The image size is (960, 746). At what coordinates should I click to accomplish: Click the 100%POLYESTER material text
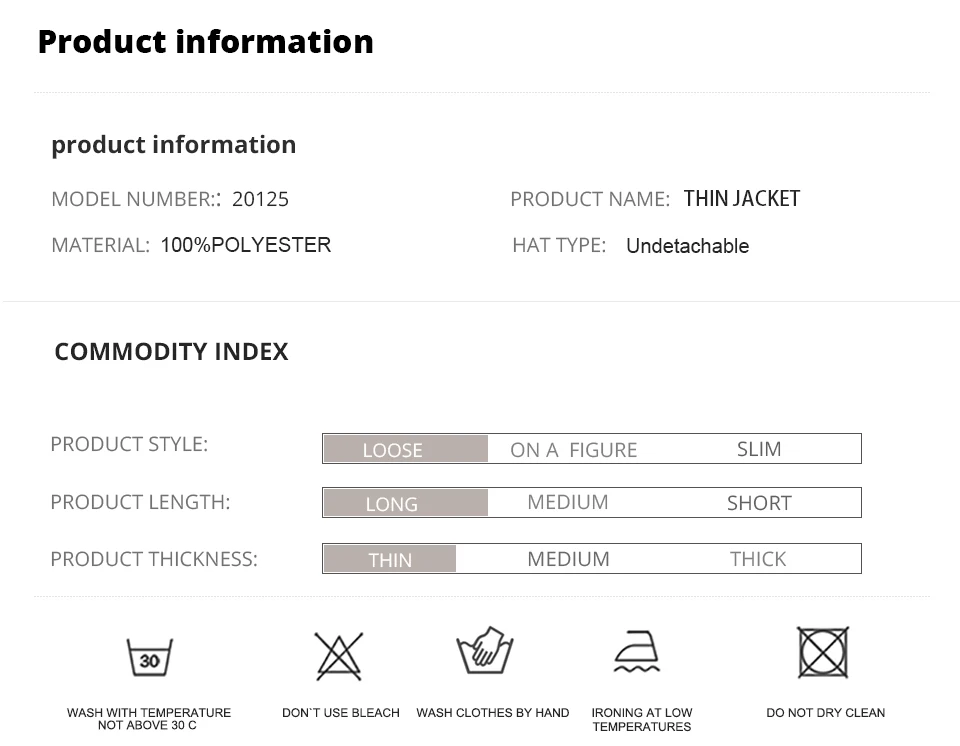[x=245, y=245]
